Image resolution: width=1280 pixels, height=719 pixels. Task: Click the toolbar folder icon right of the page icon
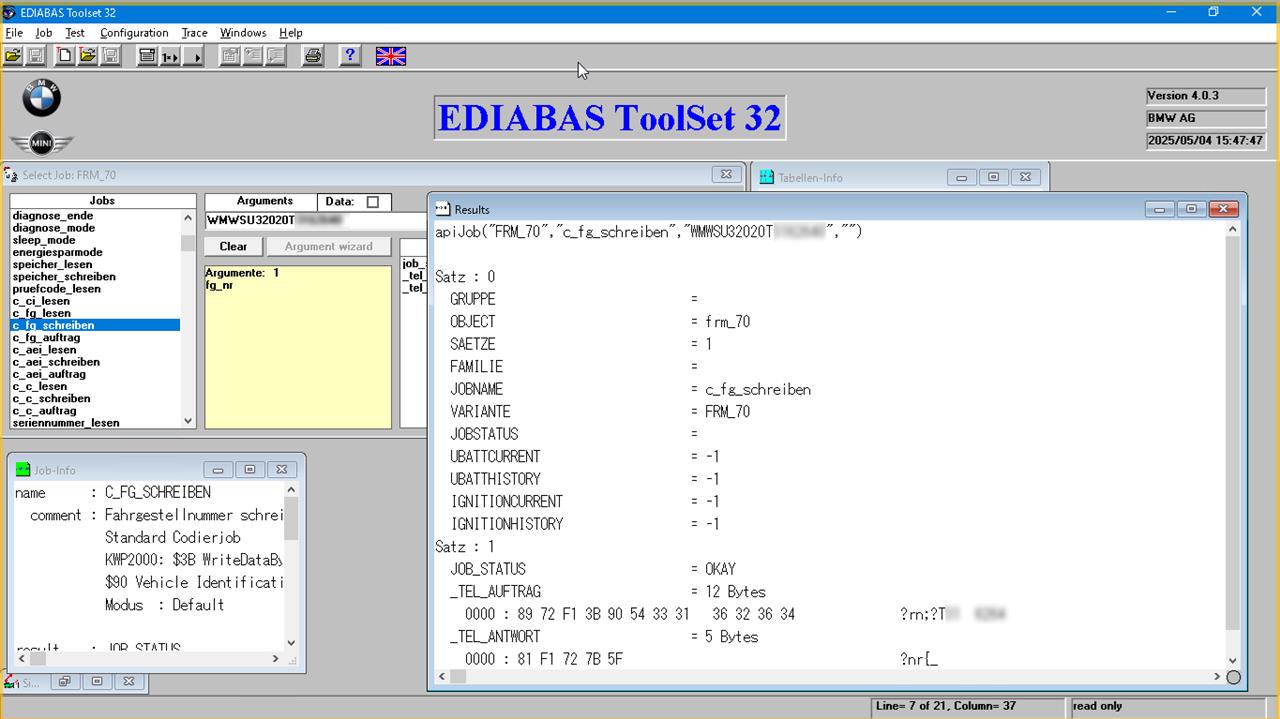(x=87, y=56)
